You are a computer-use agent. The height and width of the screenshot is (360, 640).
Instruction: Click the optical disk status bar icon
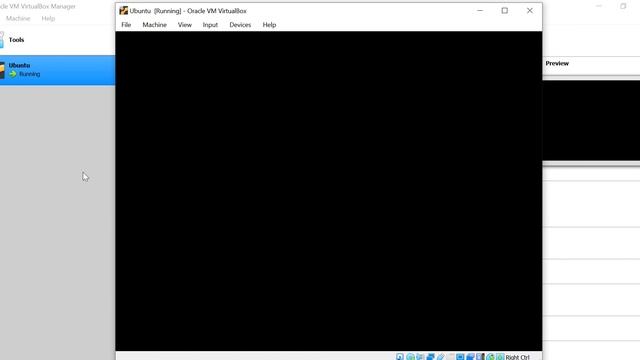pyautogui.click(x=411, y=357)
